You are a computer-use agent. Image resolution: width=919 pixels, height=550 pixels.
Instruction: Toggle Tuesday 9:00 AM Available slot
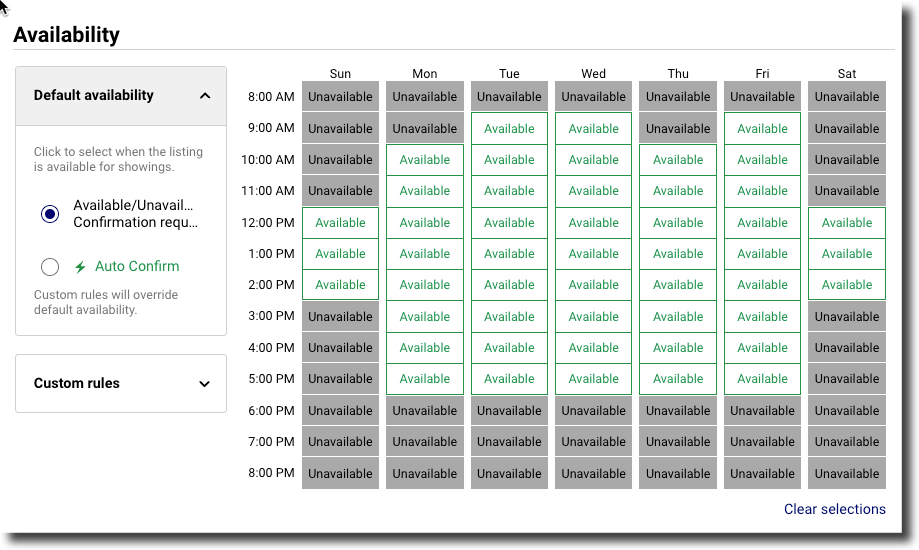(509, 128)
